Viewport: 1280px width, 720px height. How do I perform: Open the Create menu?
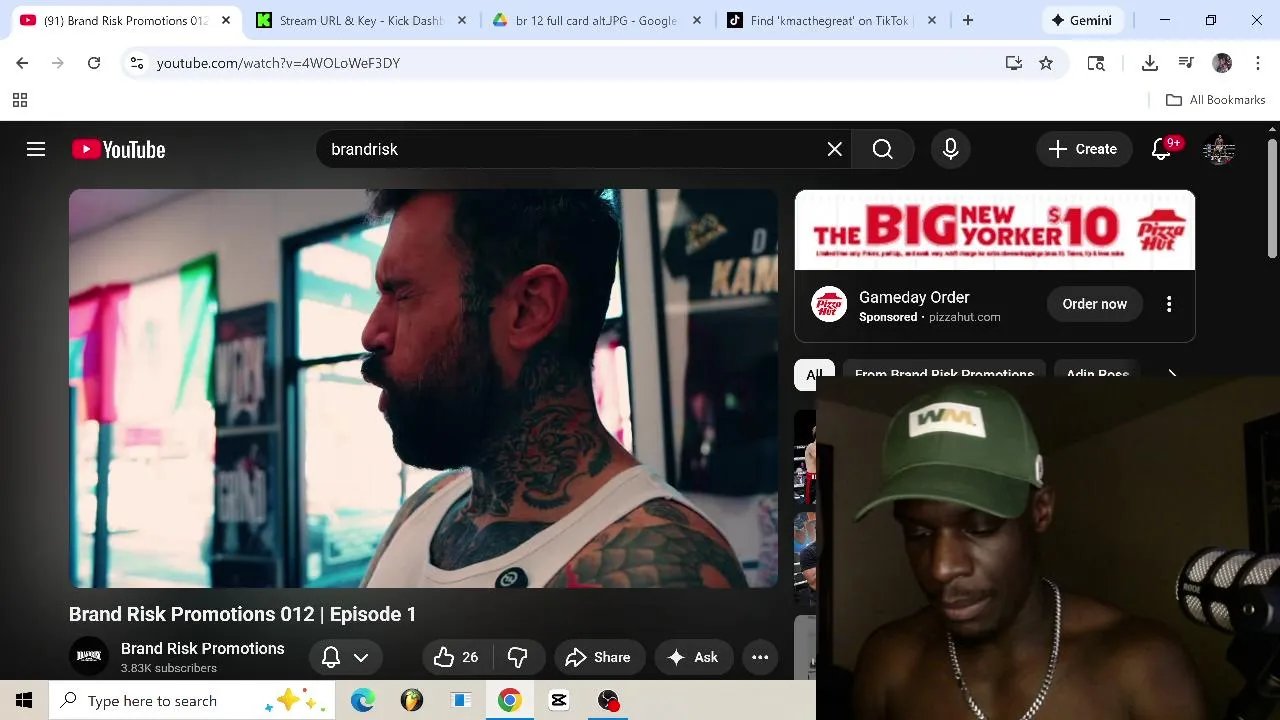point(1083,149)
